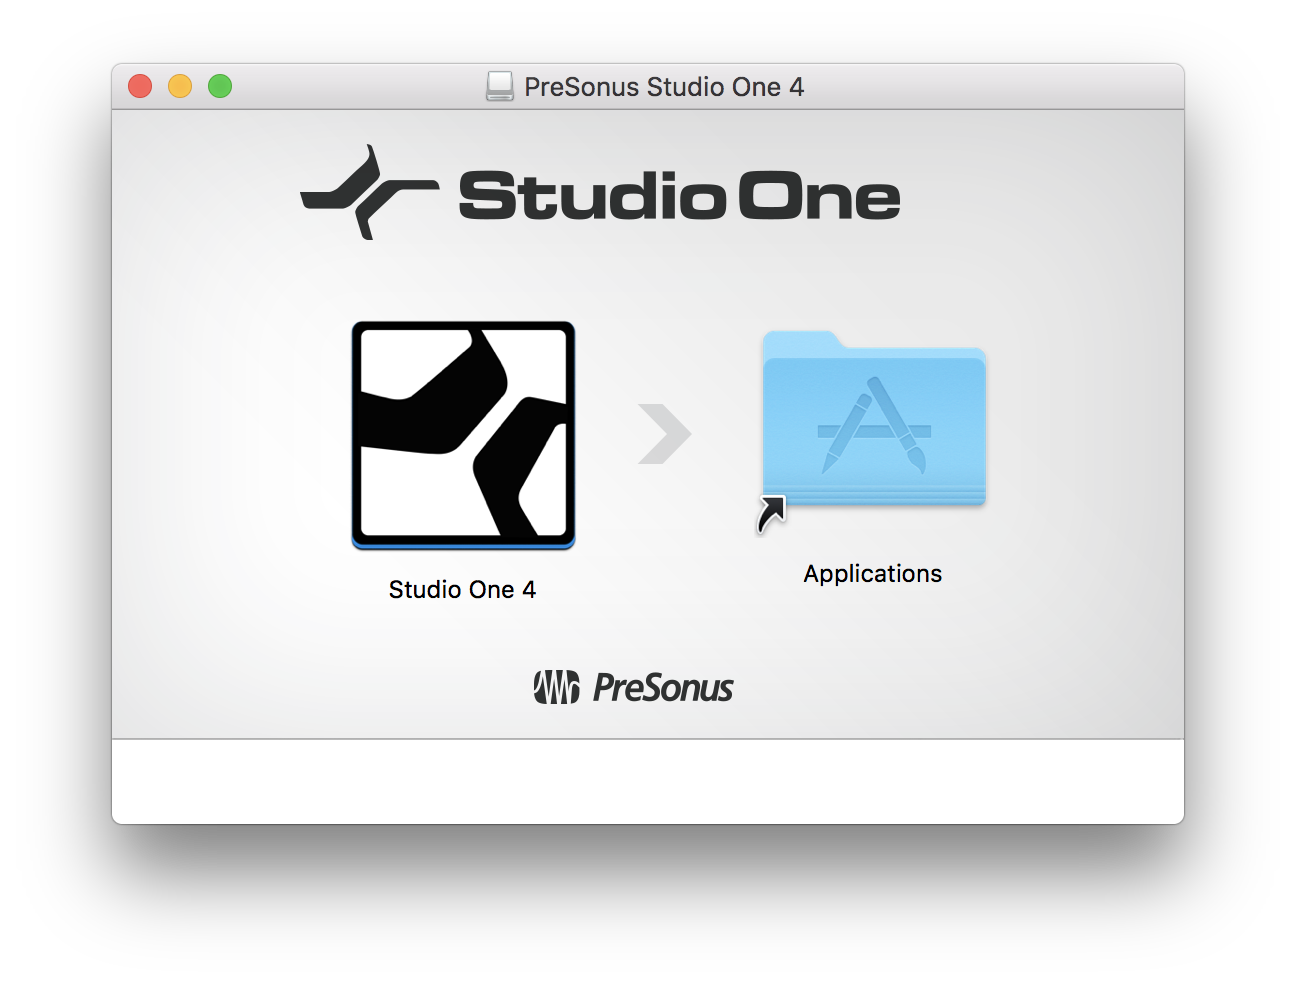Zoom the window with the green button

tap(220, 87)
